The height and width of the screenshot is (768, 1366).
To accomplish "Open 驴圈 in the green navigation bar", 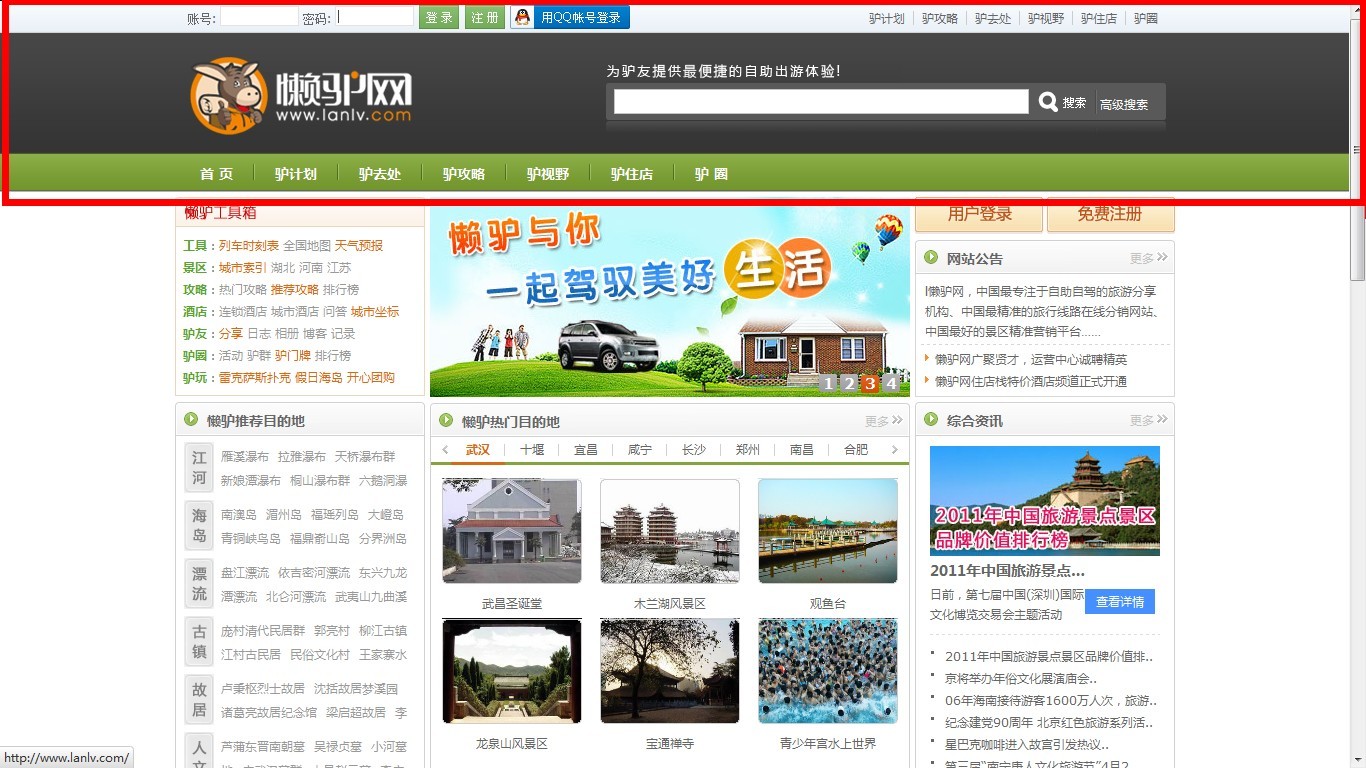I will [x=711, y=174].
